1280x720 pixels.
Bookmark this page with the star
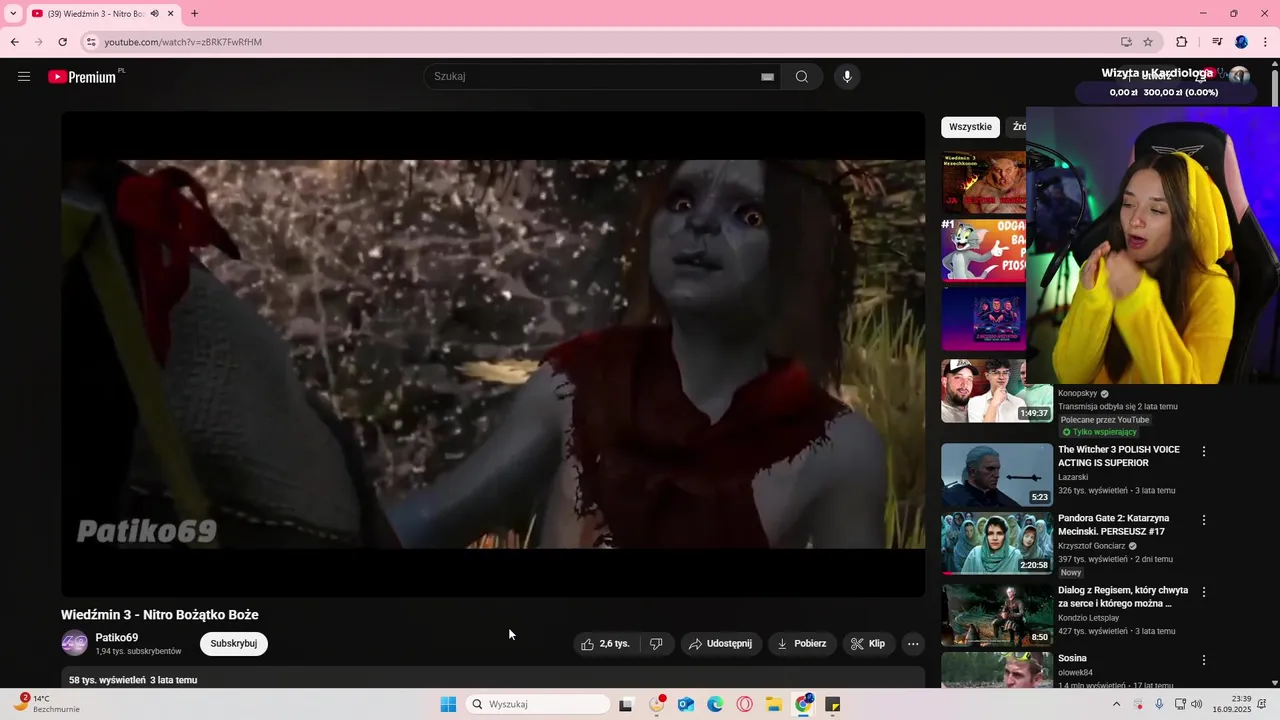click(x=1148, y=42)
